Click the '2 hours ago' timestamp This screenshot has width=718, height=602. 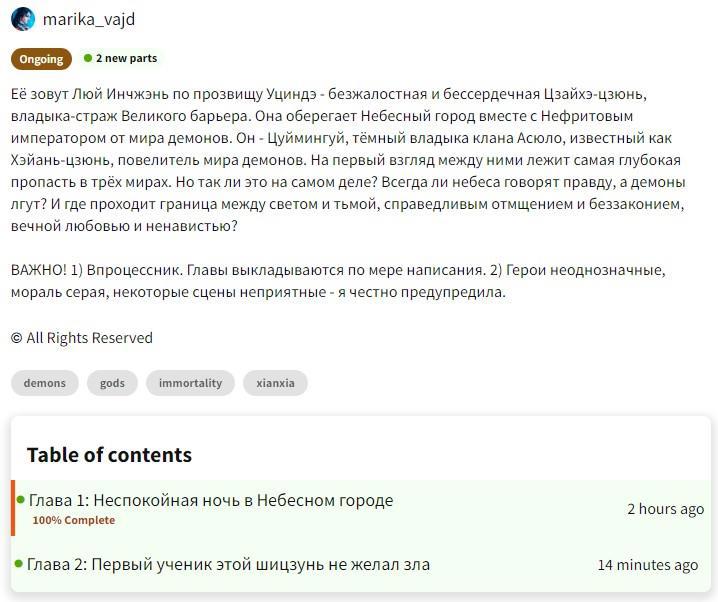665,509
